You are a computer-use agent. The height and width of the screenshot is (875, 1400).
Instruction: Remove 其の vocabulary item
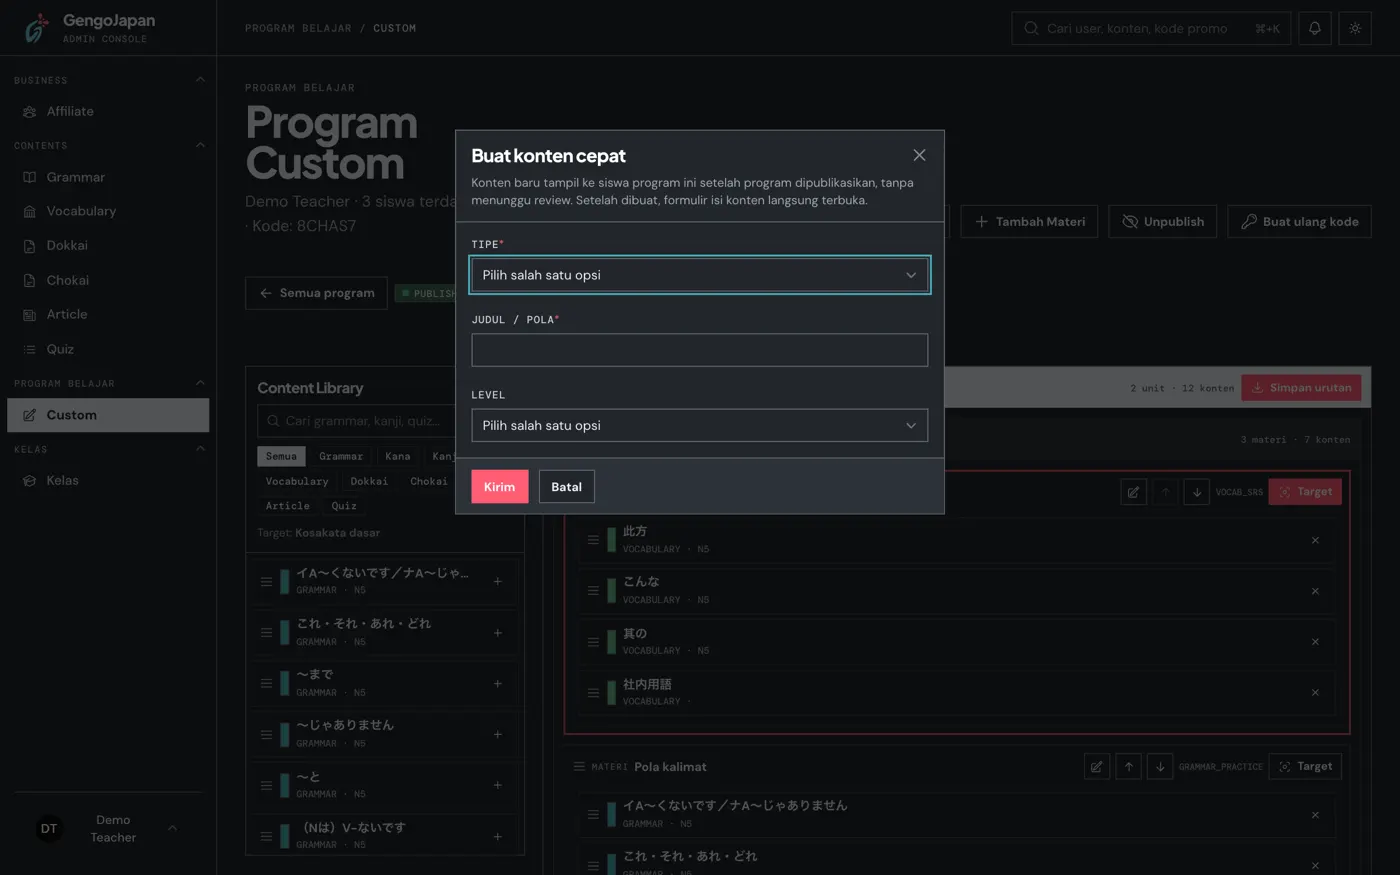click(1315, 642)
